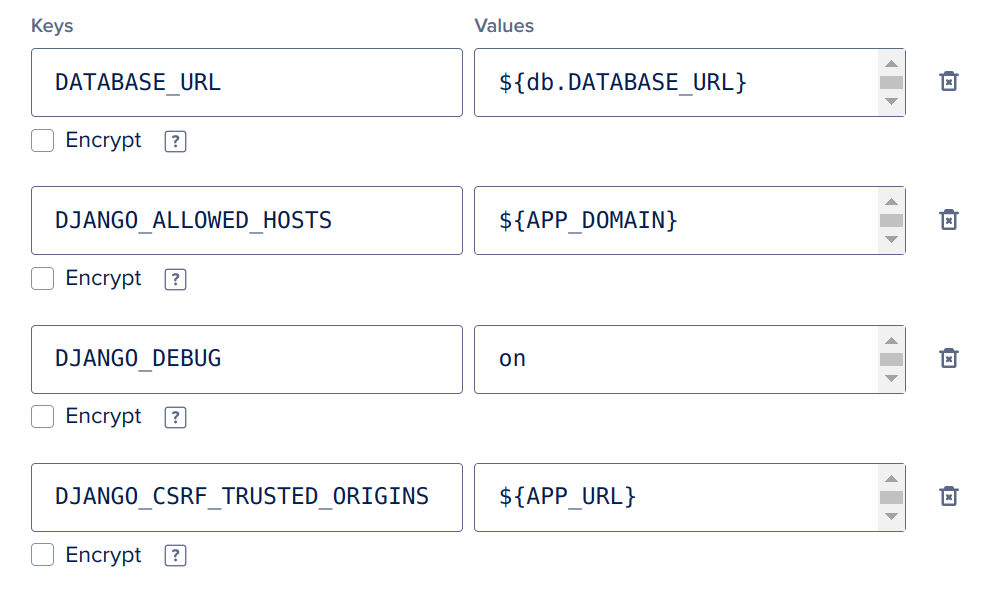Delete the DJANGO_ALLOWED_HOSTS variable row

tap(948, 220)
